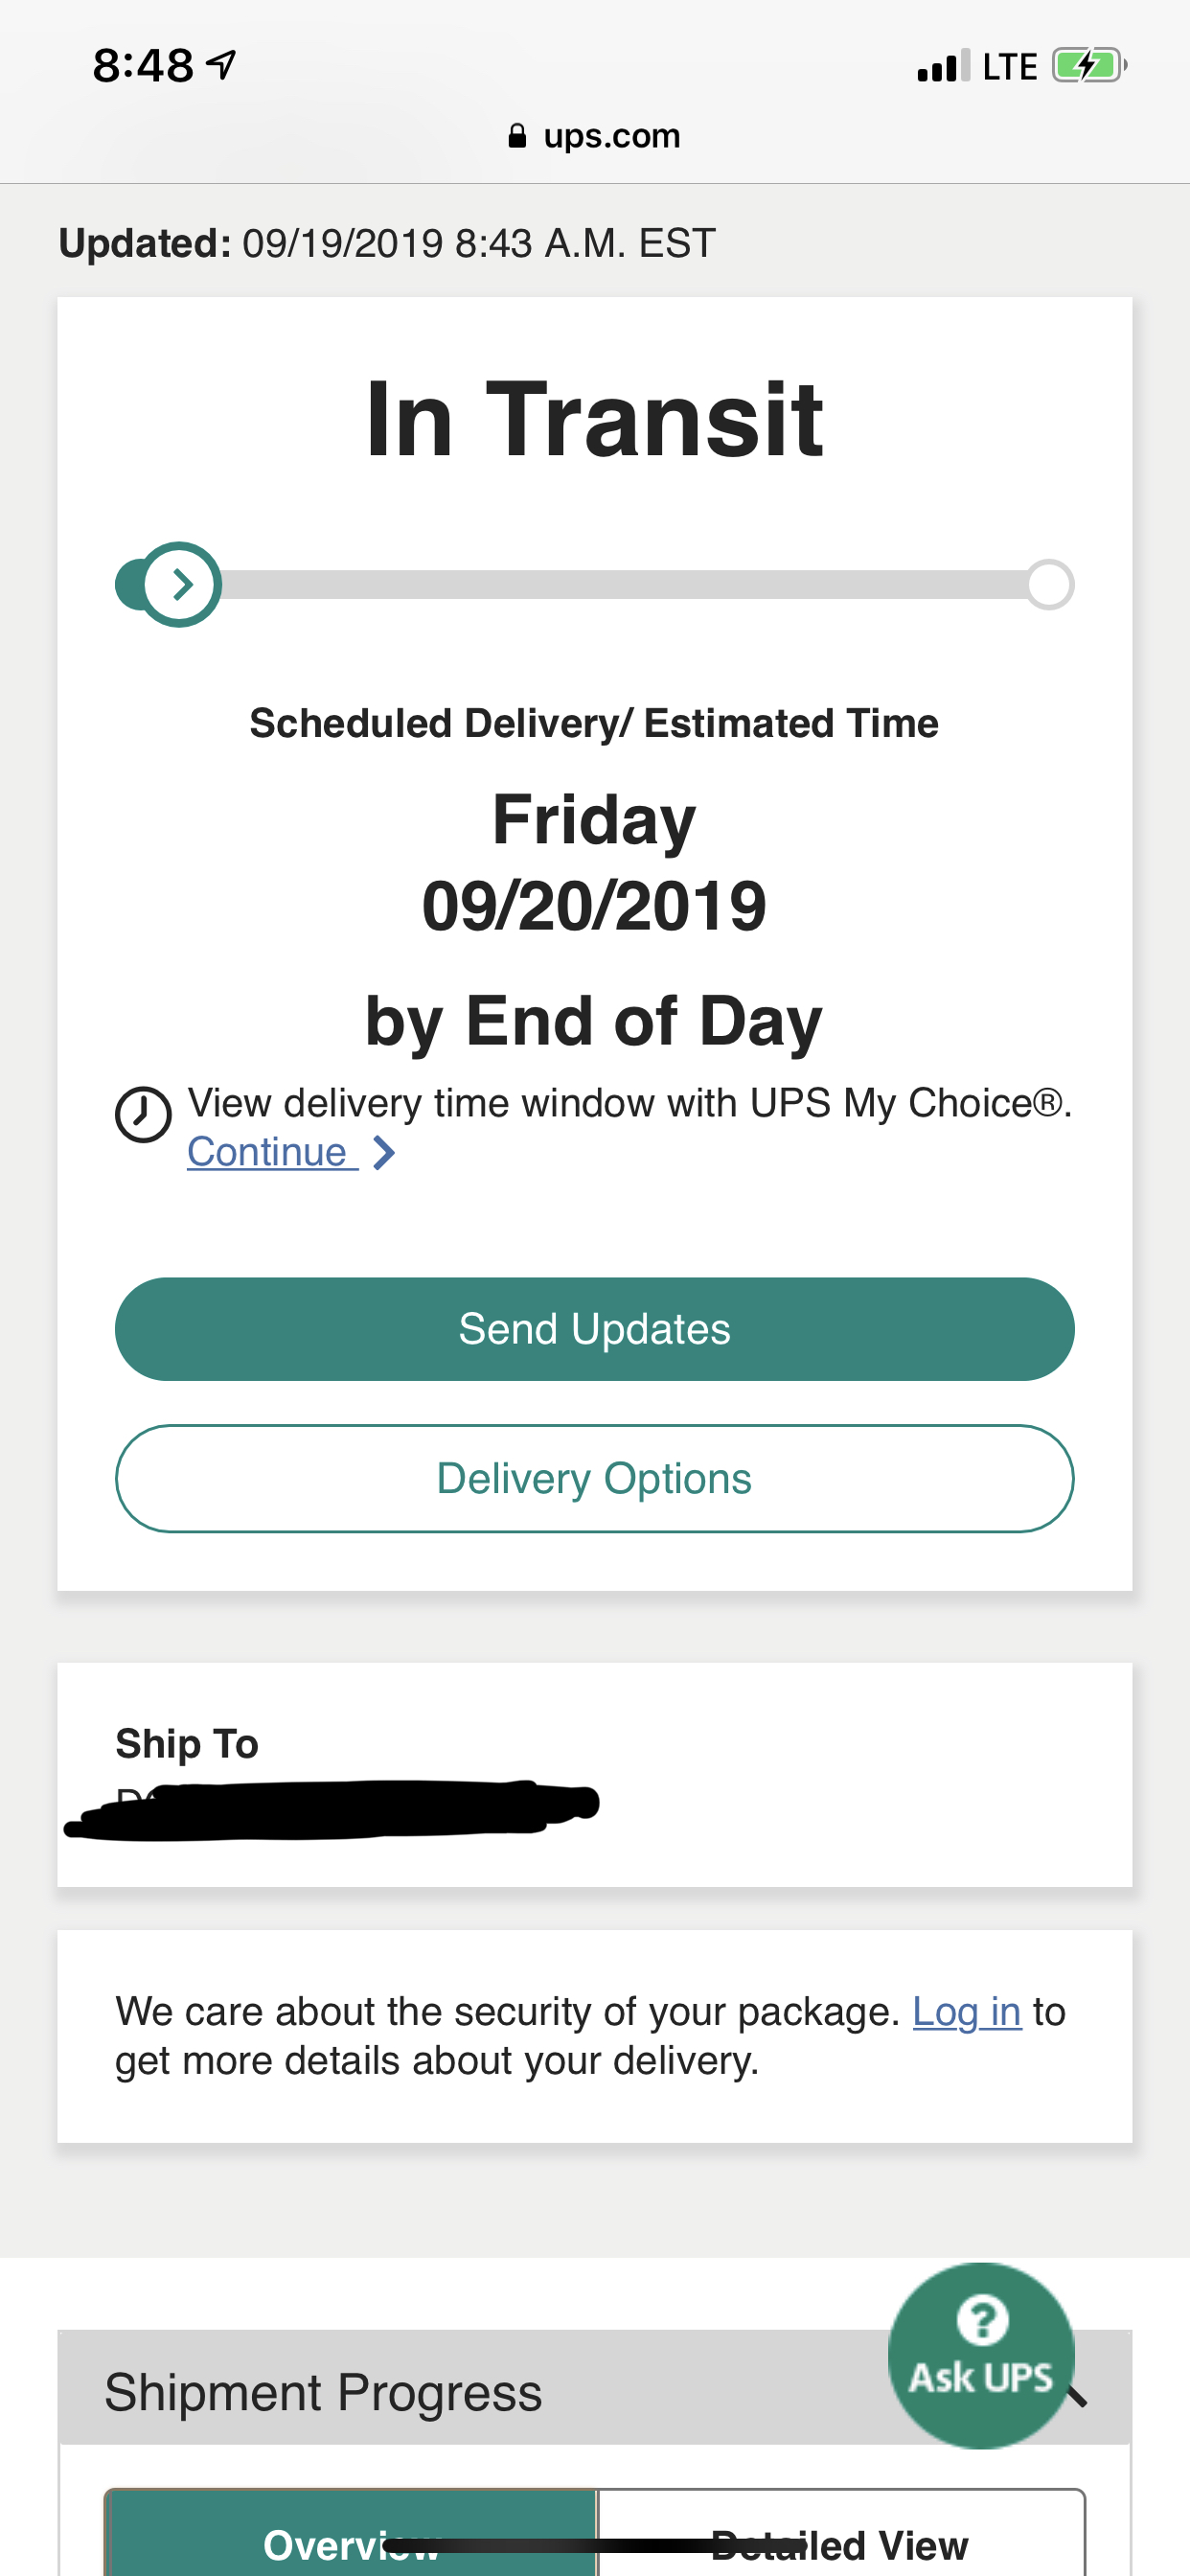Open Delivery Options
This screenshot has height=2576, width=1190.
click(x=594, y=1478)
